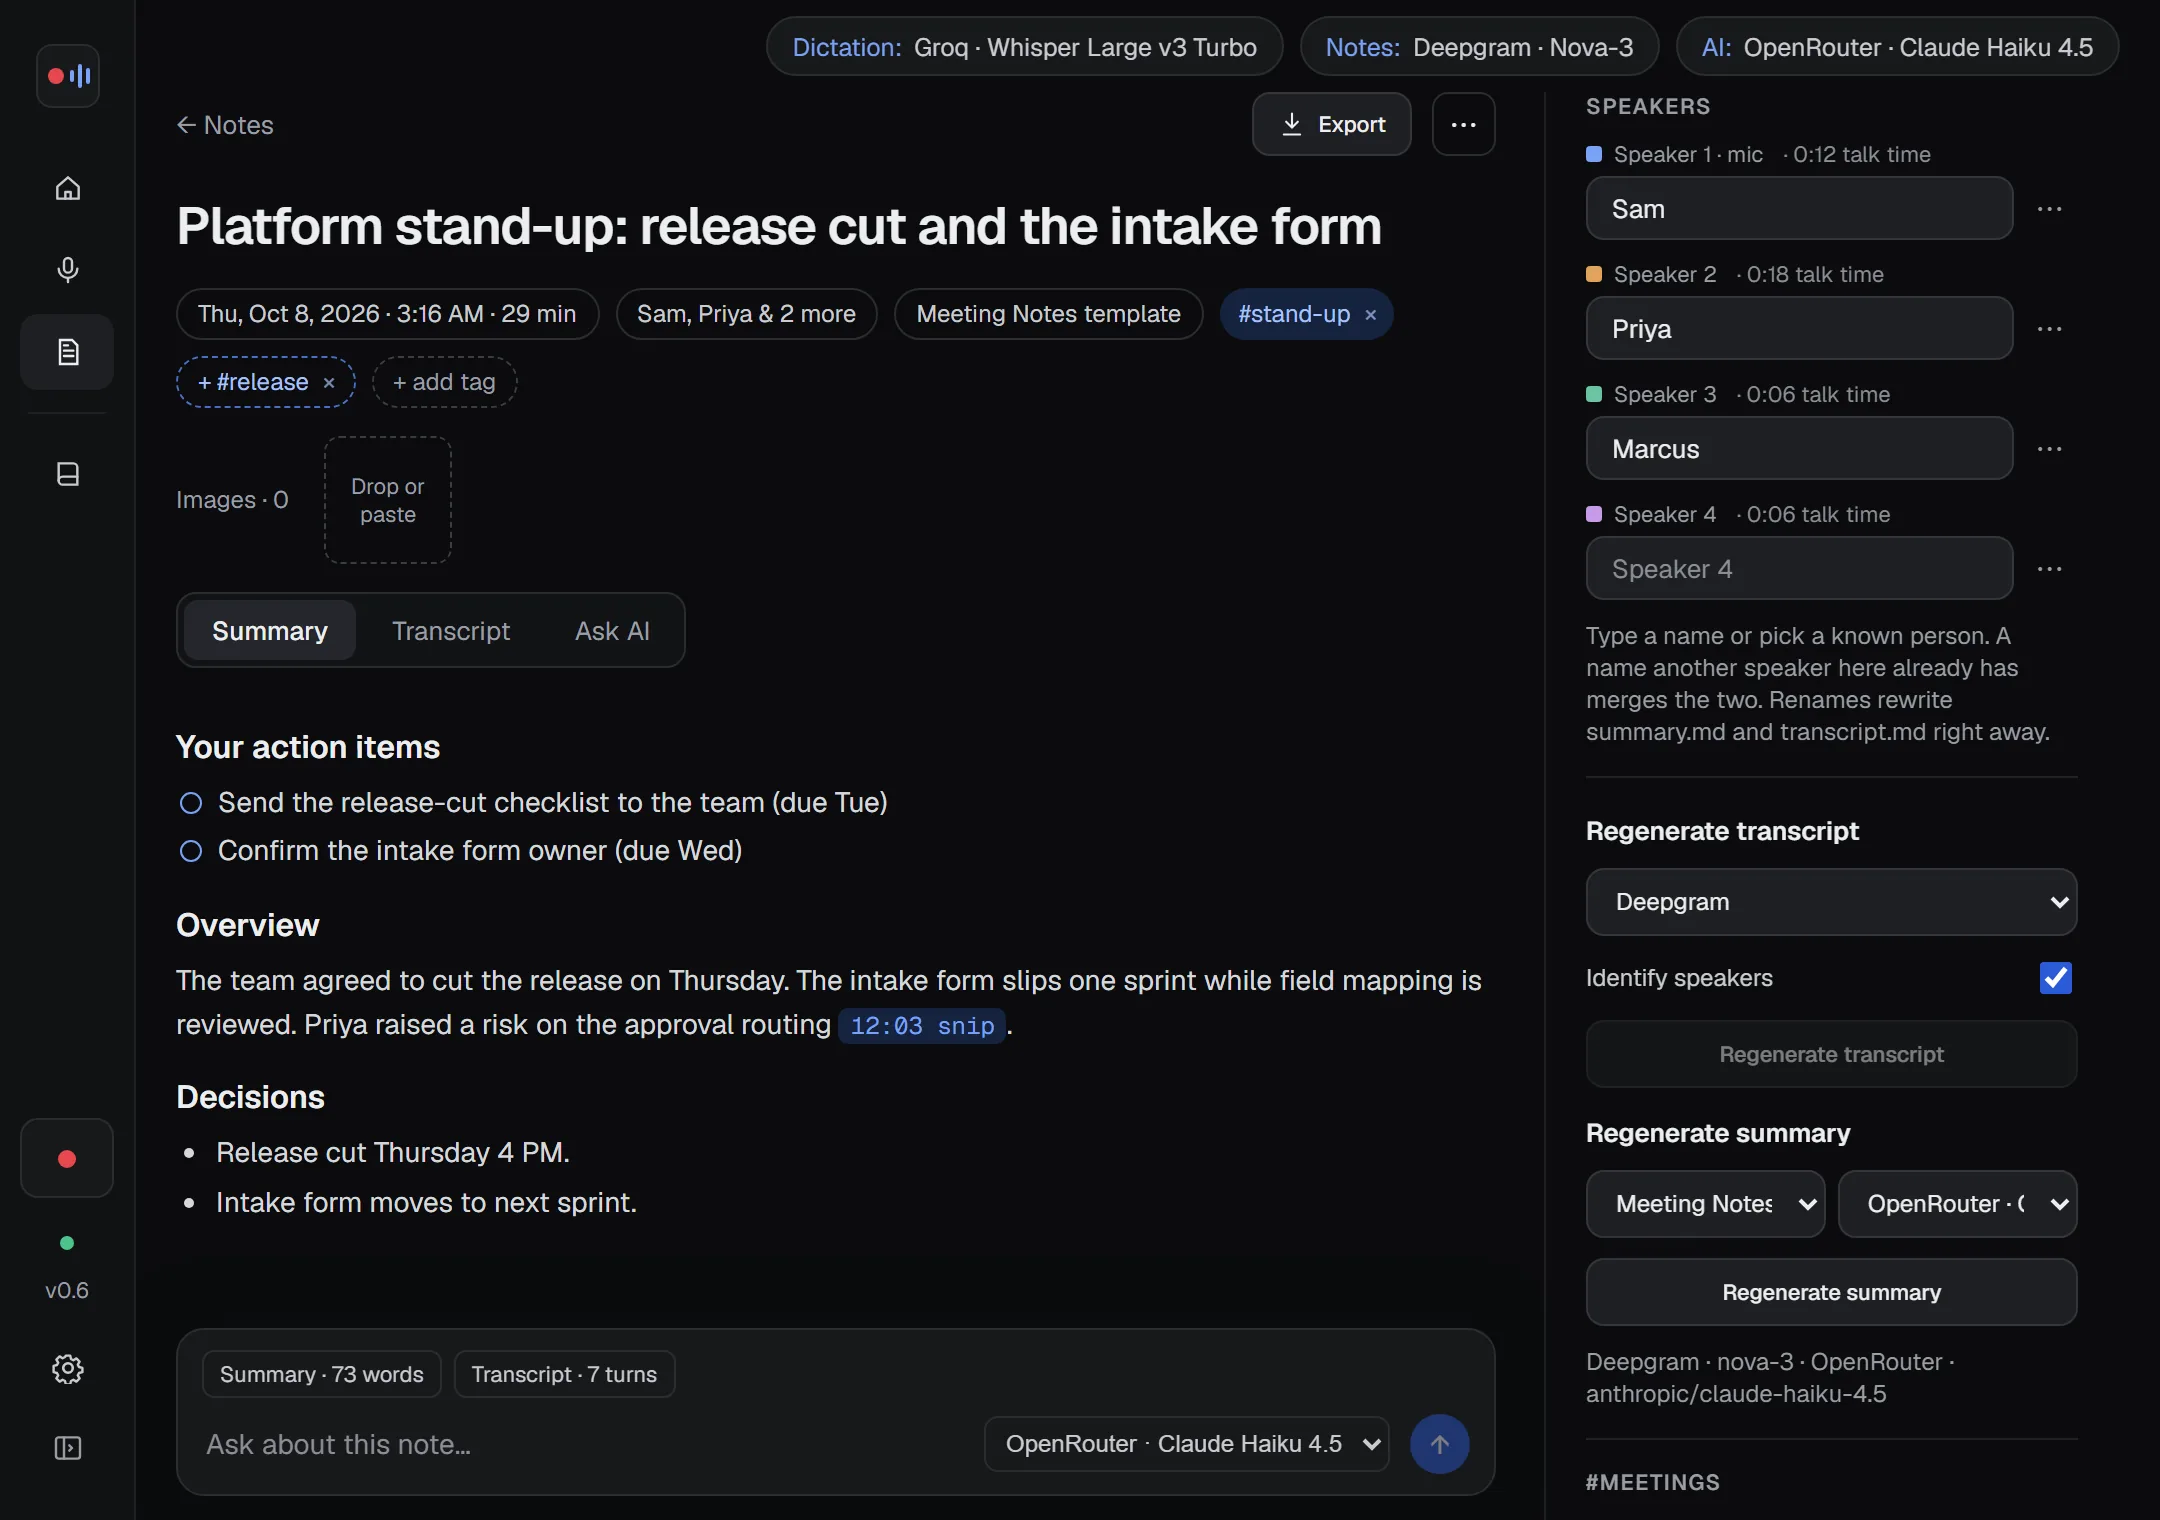Click the Ask about this note field
Image resolution: width=2160 pixels, height=1520 pixels.
(585, 1444)
